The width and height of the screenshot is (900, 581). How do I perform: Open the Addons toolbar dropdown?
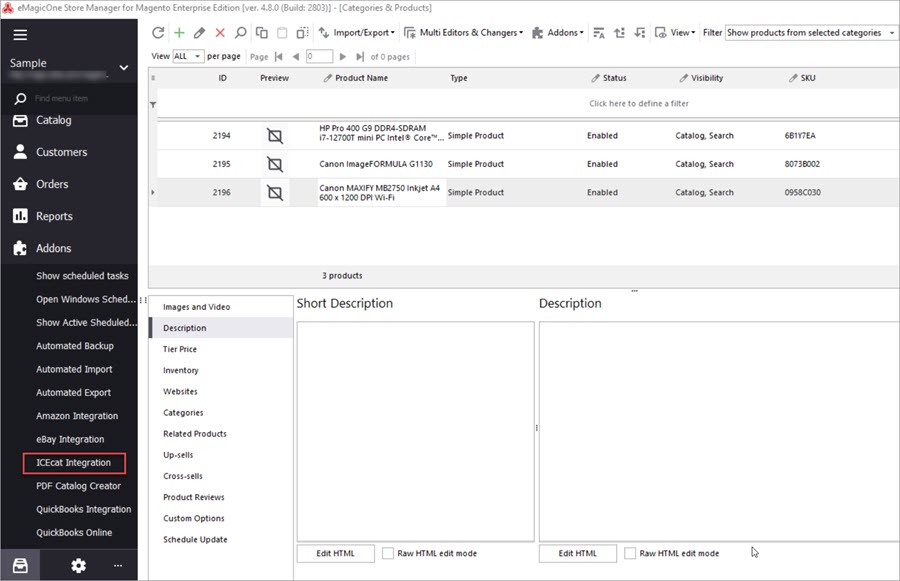click(x=557, y=33)
